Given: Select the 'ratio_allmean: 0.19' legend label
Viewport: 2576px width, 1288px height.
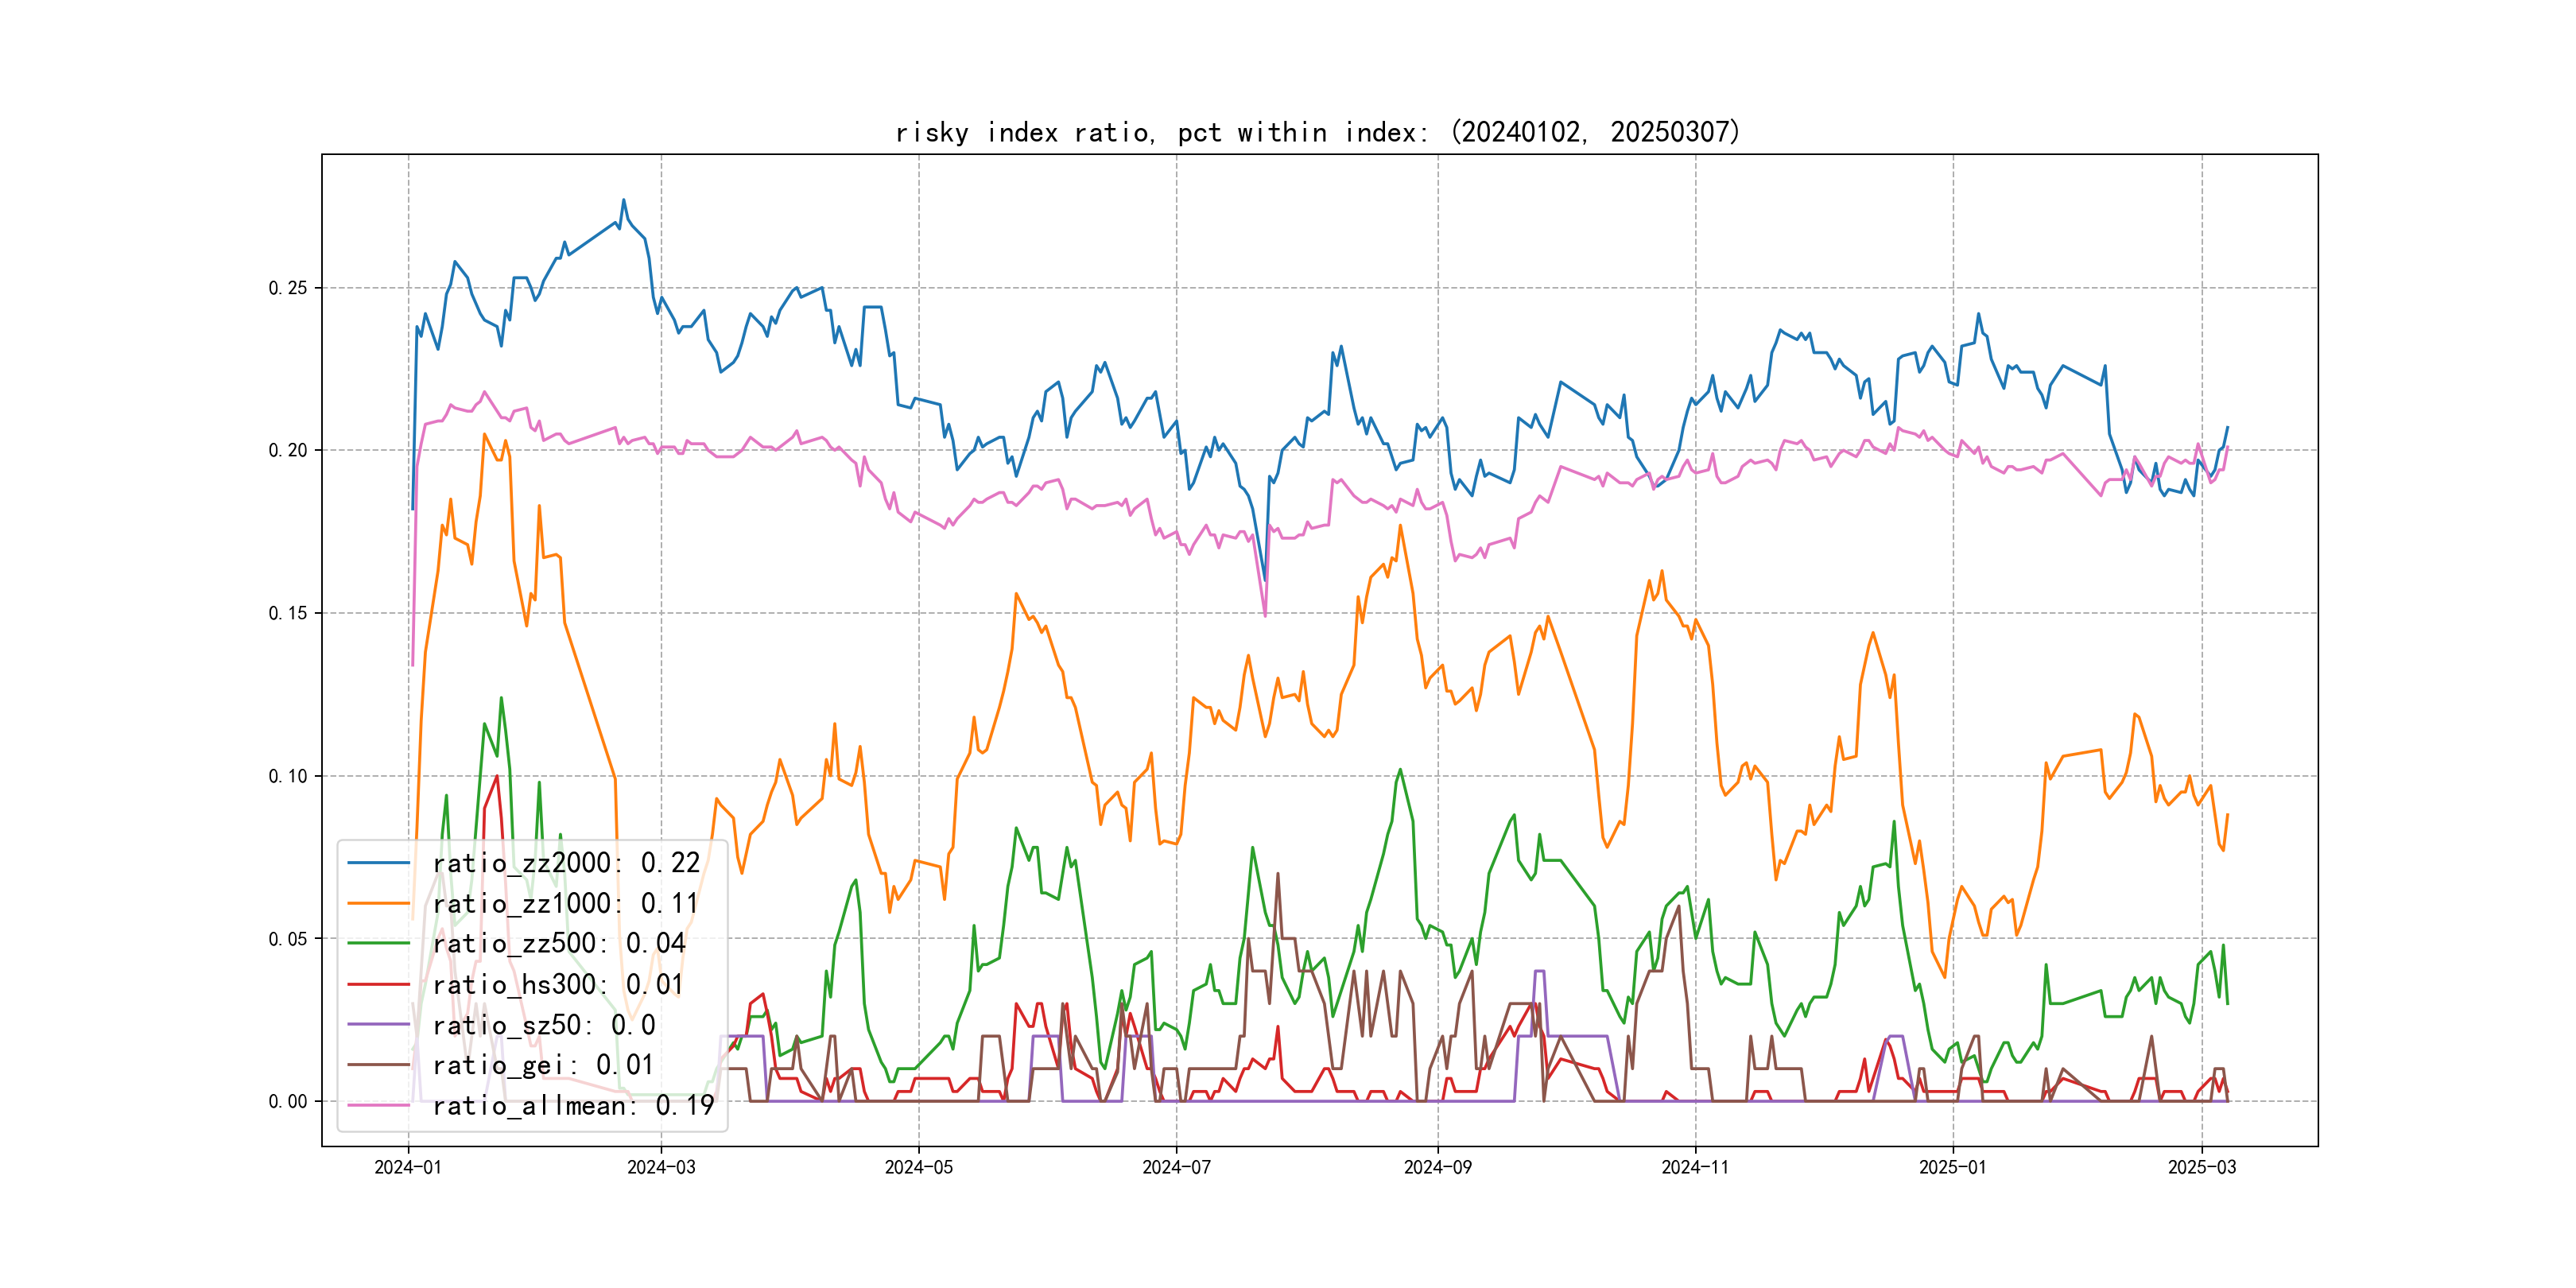Looking at the screenshot, I should point(573,1105).
